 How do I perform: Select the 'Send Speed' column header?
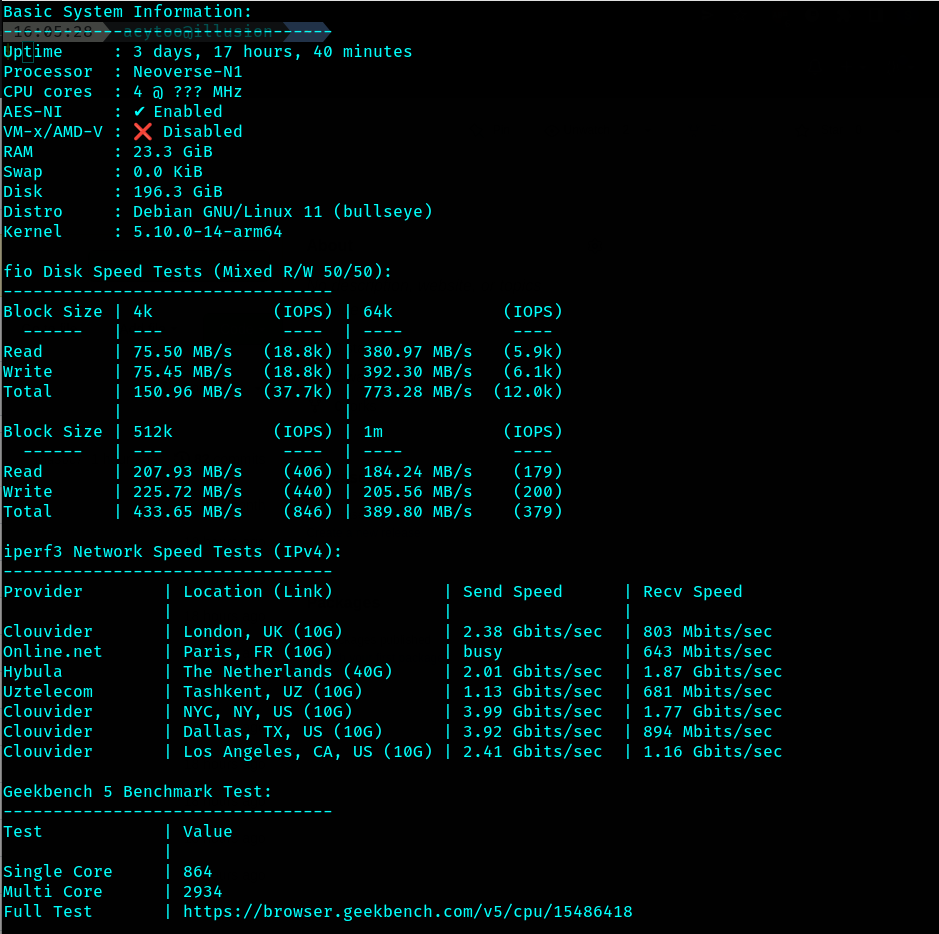(x=513, y=592)
